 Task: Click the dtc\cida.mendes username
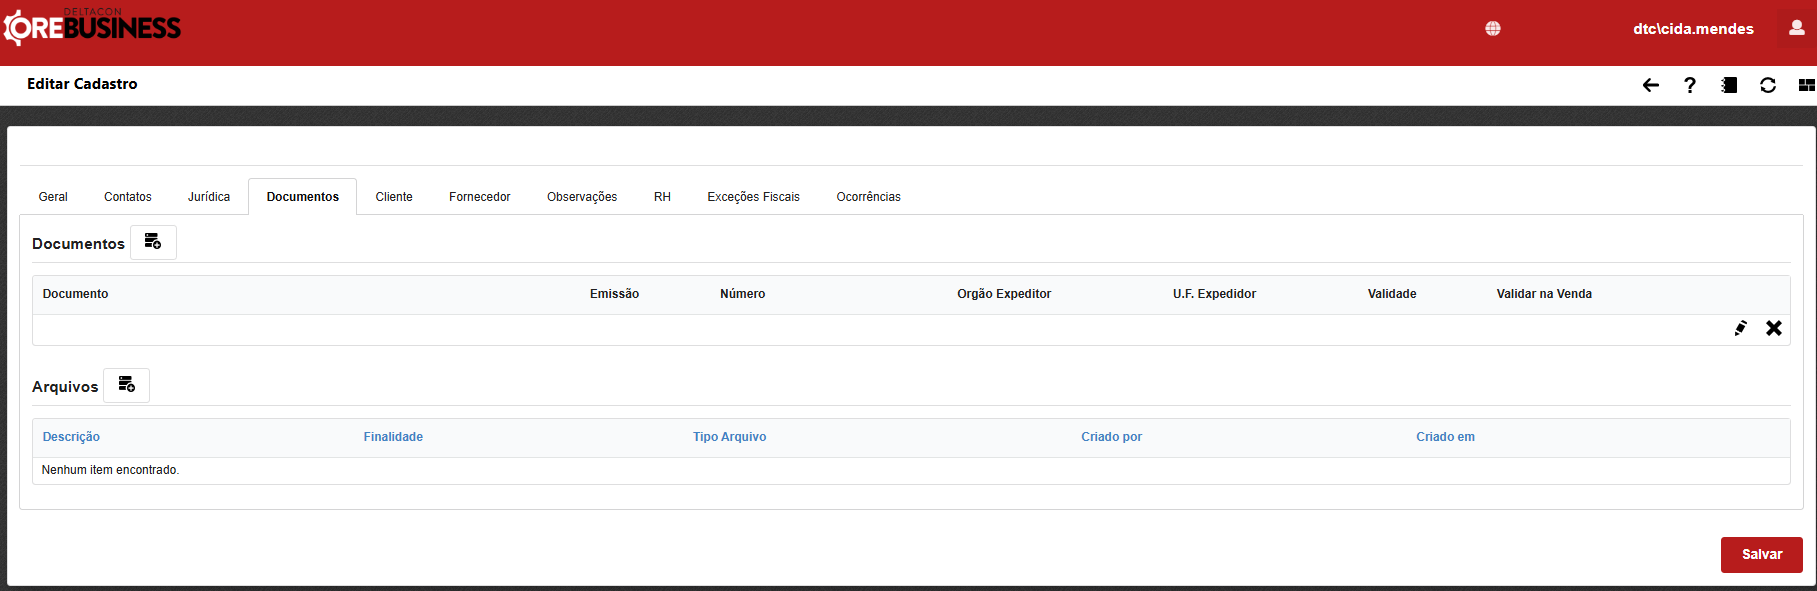(1692, 29)
